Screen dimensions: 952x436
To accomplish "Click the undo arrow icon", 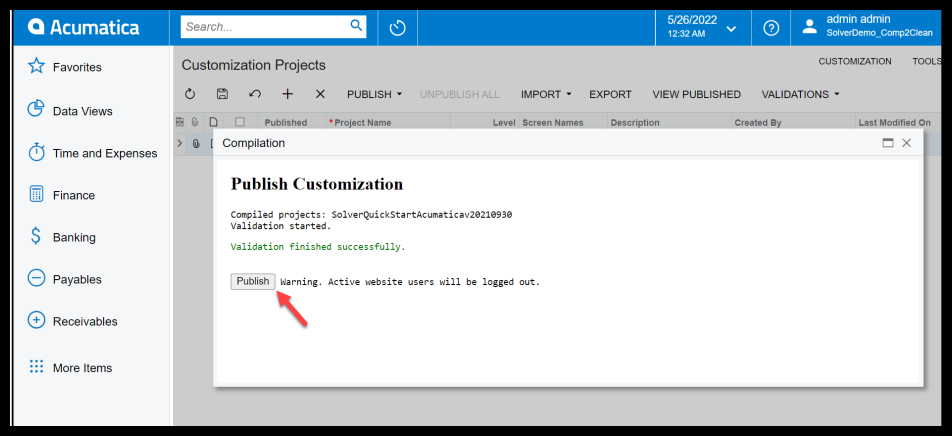I will pos(255,94).
